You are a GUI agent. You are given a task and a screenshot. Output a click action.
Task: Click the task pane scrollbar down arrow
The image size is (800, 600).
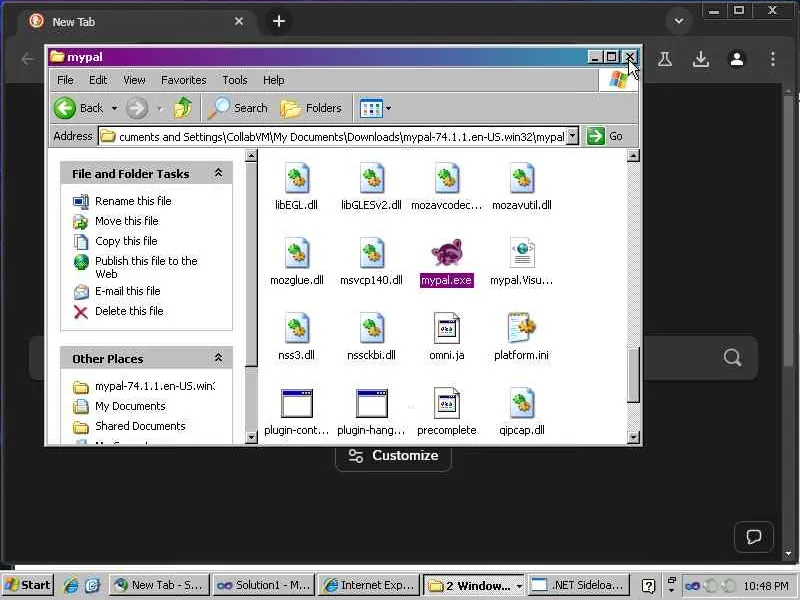point(251,437)
